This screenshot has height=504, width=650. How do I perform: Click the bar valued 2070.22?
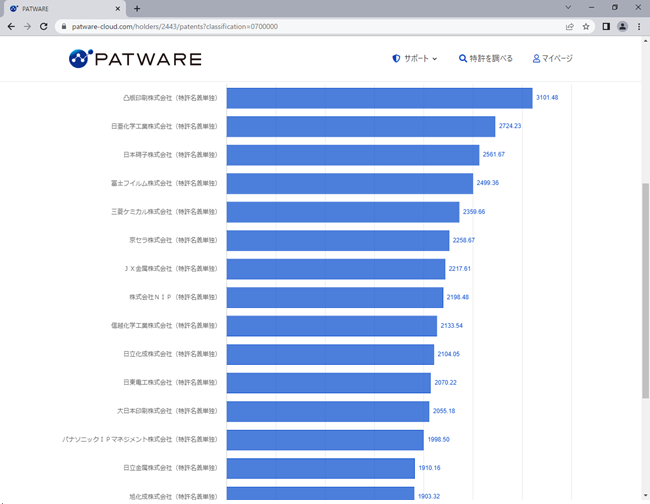pos(329,383)
